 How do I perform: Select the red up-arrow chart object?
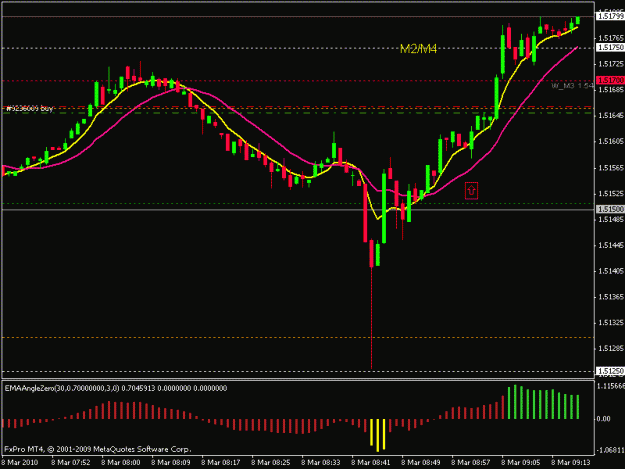472,191
